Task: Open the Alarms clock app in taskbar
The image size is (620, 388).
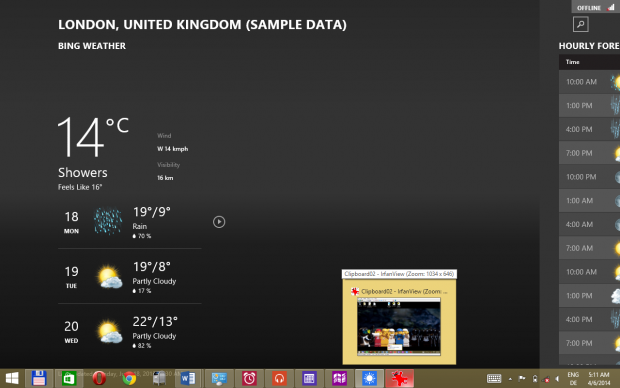Action: tap(249, 379)
